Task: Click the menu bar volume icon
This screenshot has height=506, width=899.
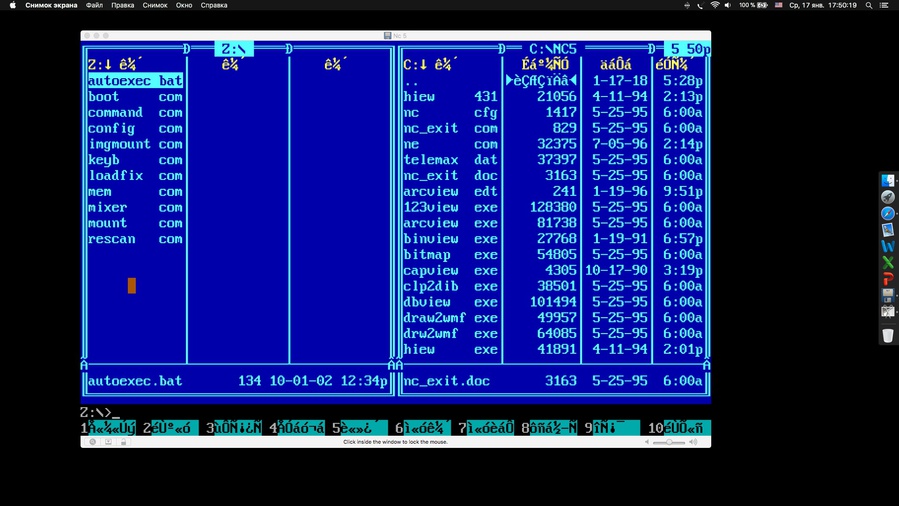Action: click(x=728, y=5)
